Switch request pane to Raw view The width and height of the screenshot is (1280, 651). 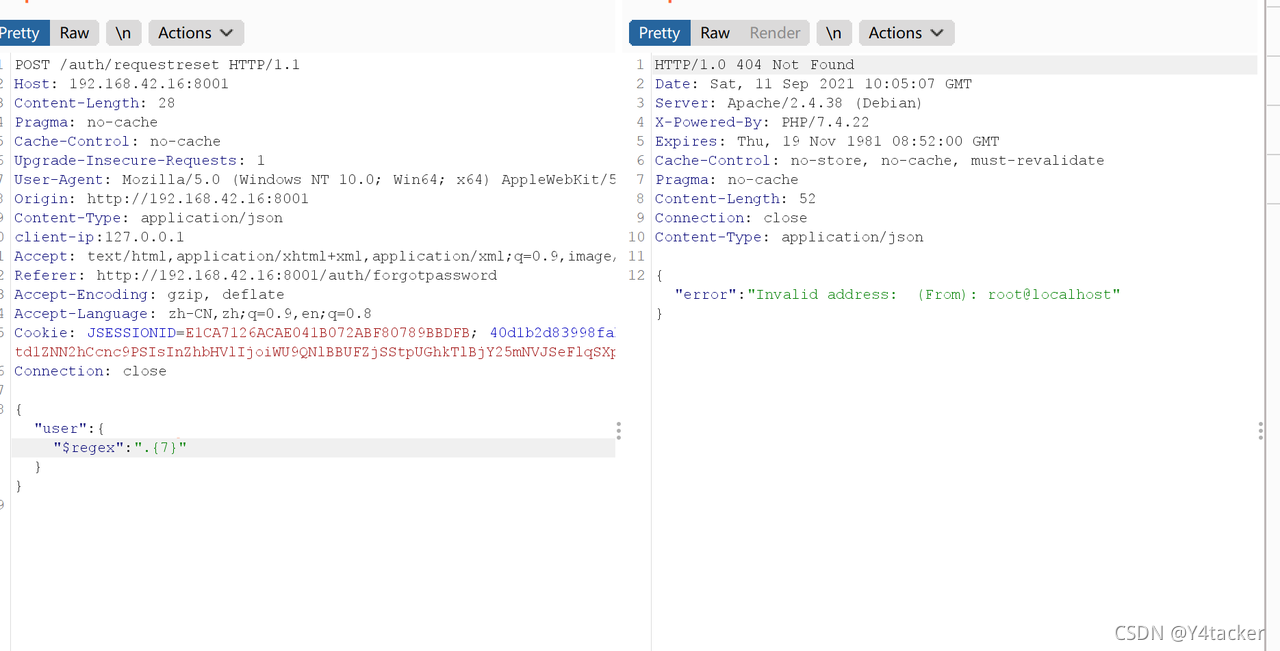74,33
